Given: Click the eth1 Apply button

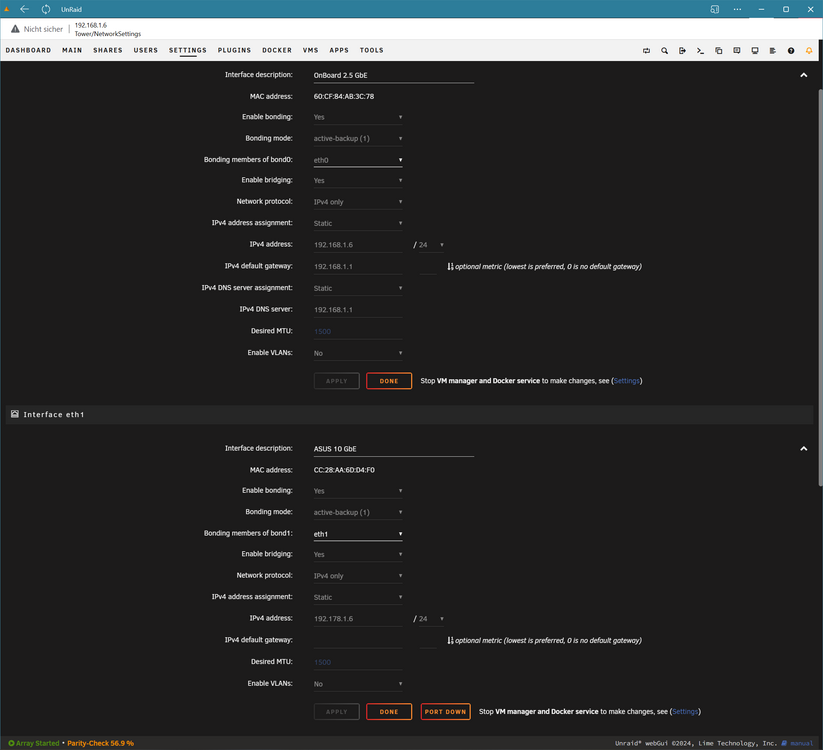Looking at the screenshot, I should [336, 712].
